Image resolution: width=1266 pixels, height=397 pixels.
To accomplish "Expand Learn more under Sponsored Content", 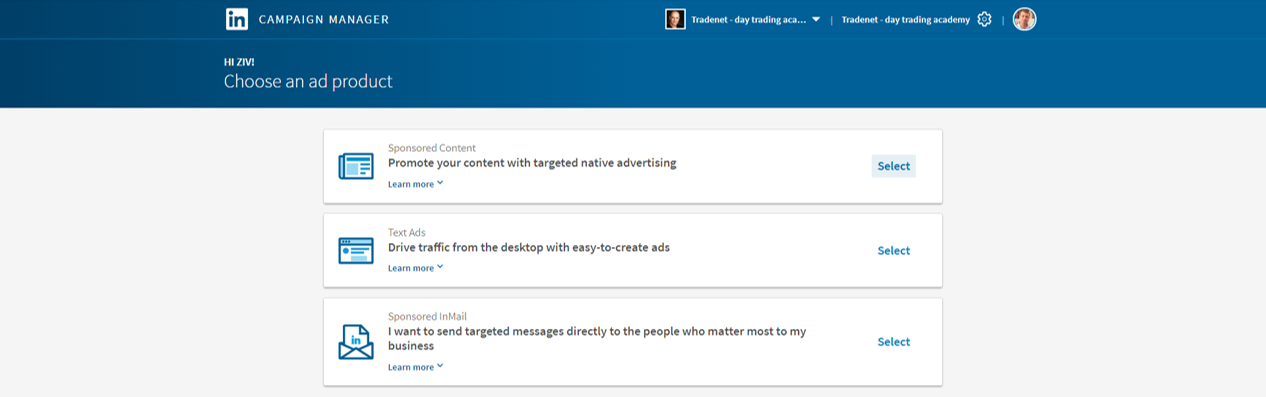I will coord(415,184).
